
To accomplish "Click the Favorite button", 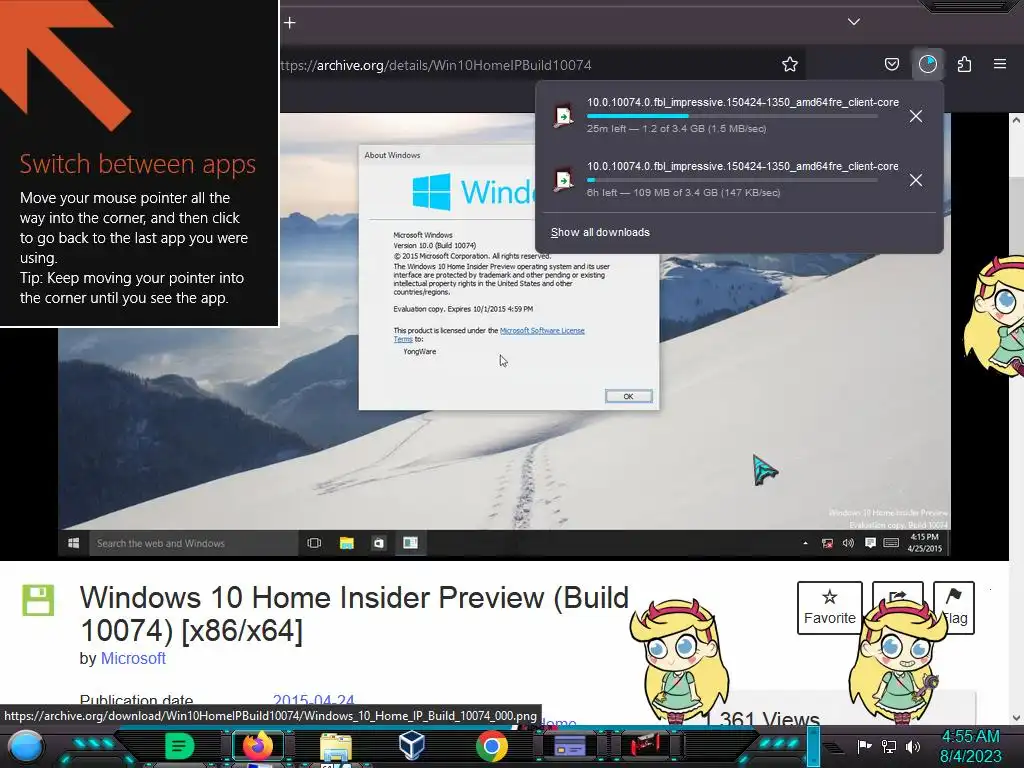I will [829, 608].
